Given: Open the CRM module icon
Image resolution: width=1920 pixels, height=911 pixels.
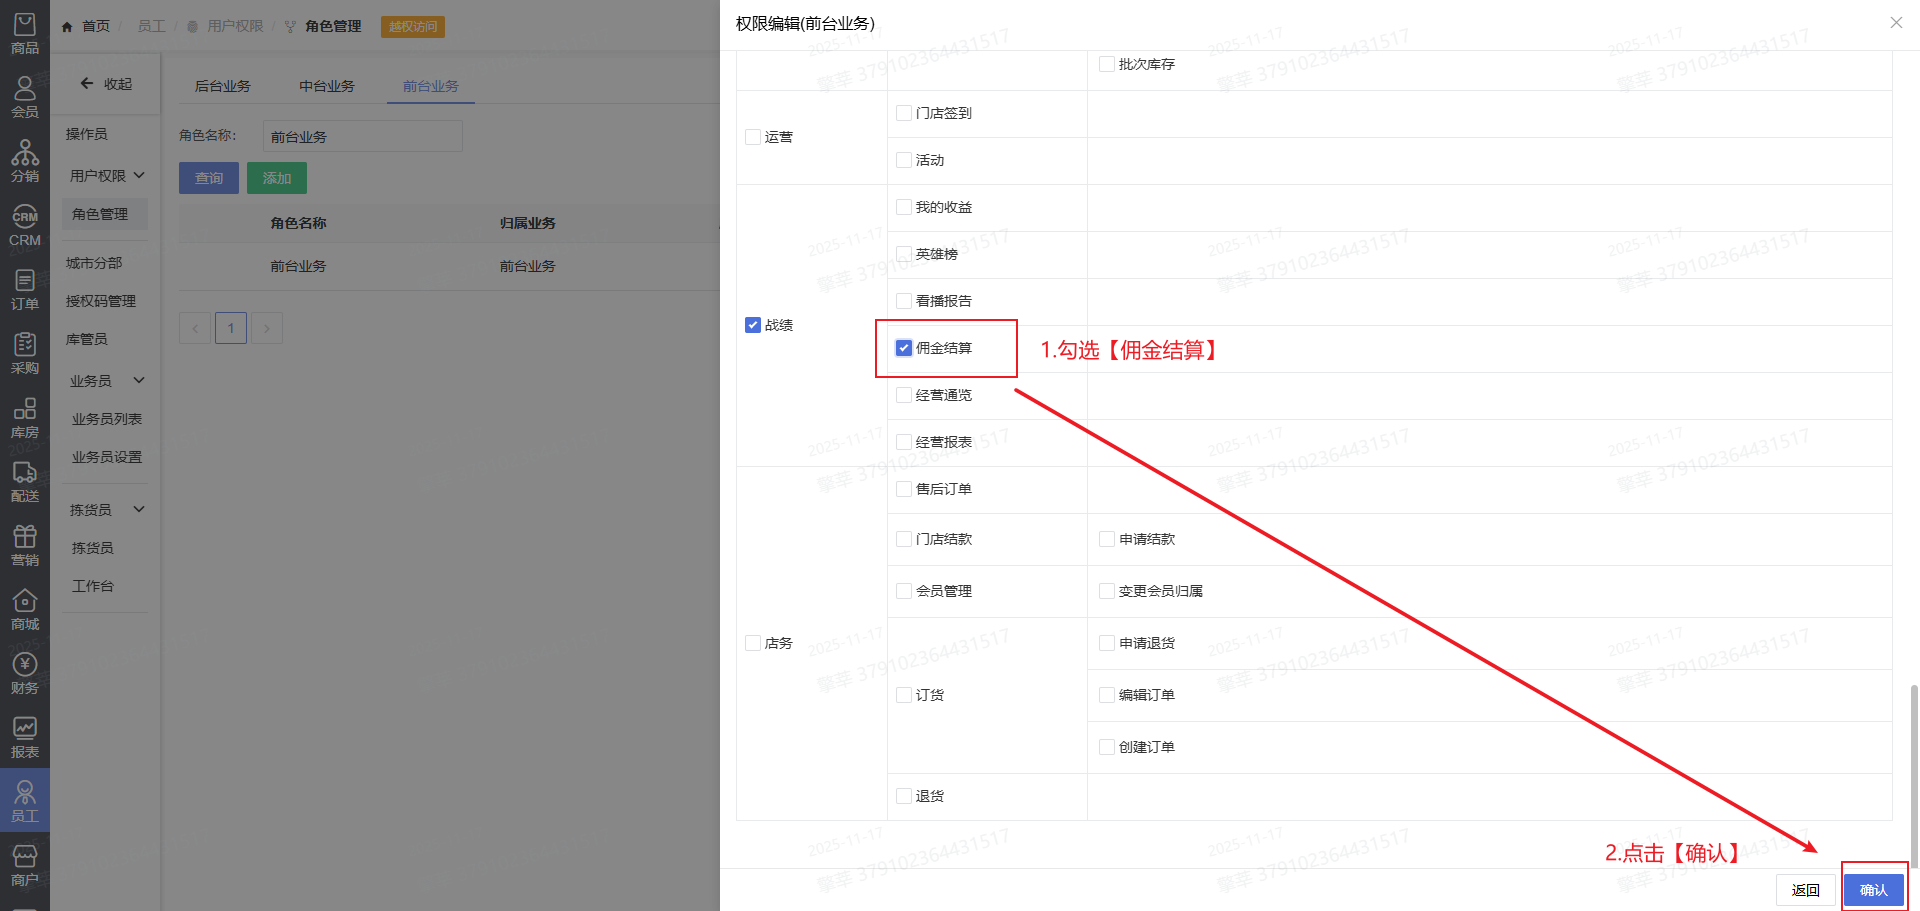Looking at the screenshot, I should (24, 225).
